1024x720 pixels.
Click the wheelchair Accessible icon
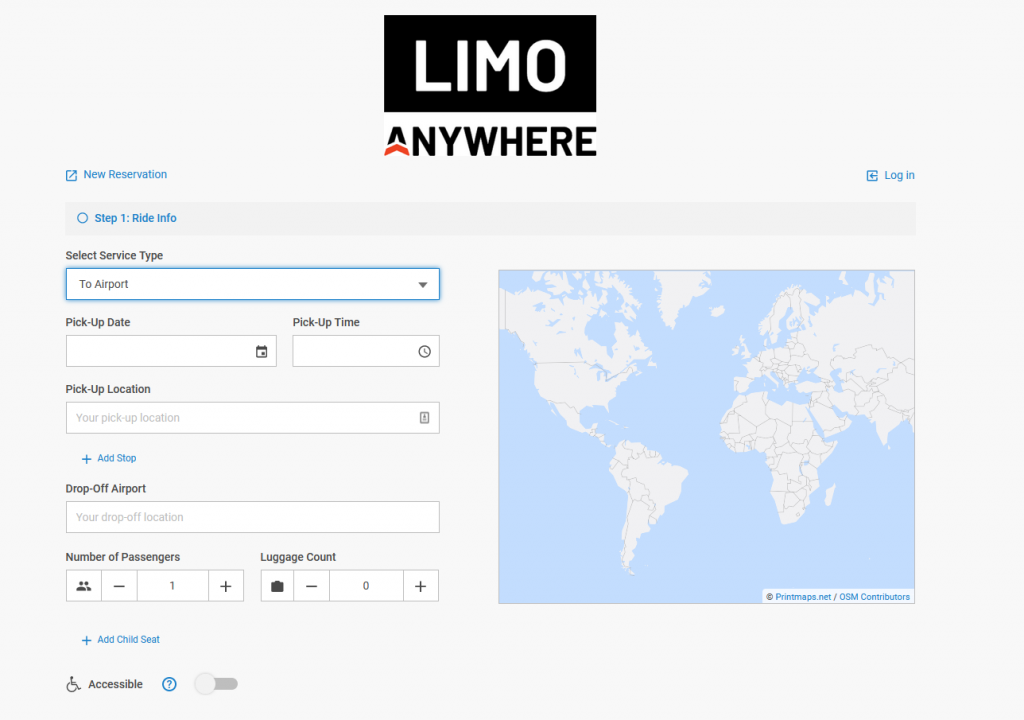[x=73, y=684]
